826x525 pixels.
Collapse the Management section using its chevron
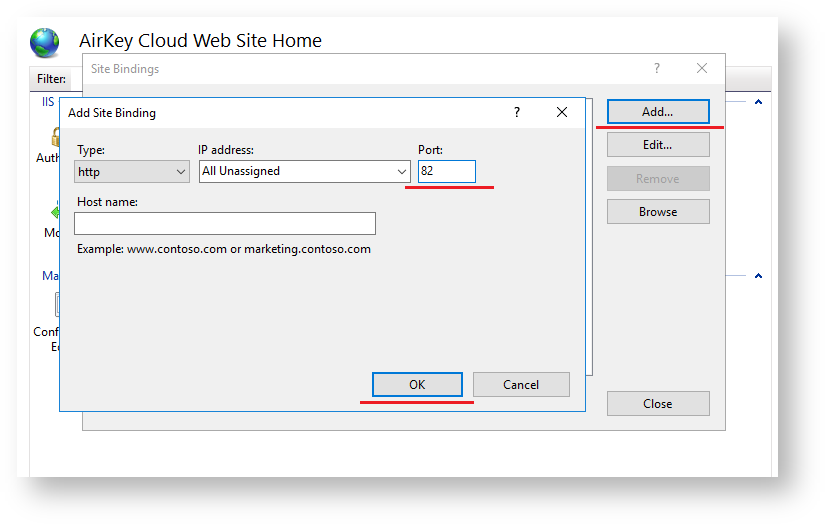758,276
